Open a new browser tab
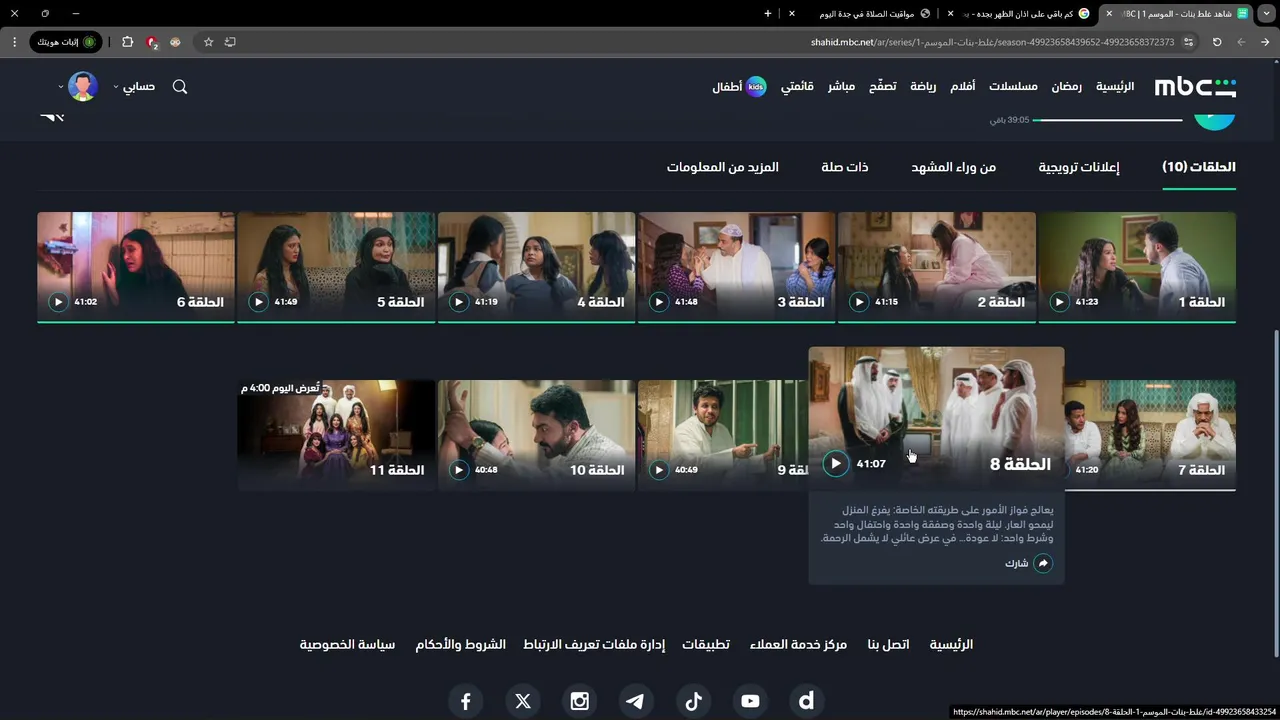1280x720 pixels. pyautogui.click(x=768, y=13)
